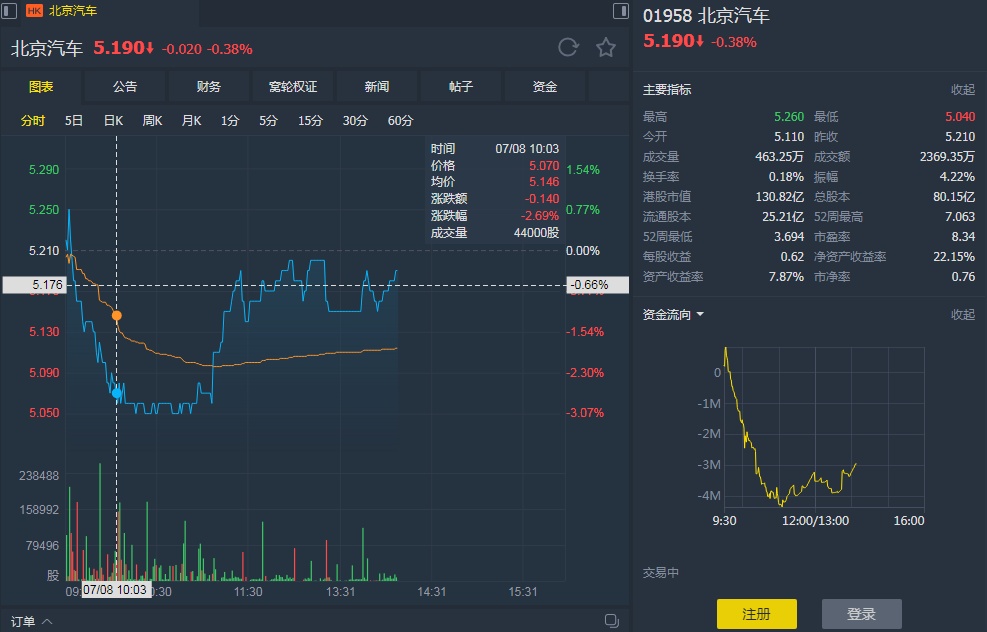
Task: Click the 振幅 value 4.22%
Action: click(957, 176)
